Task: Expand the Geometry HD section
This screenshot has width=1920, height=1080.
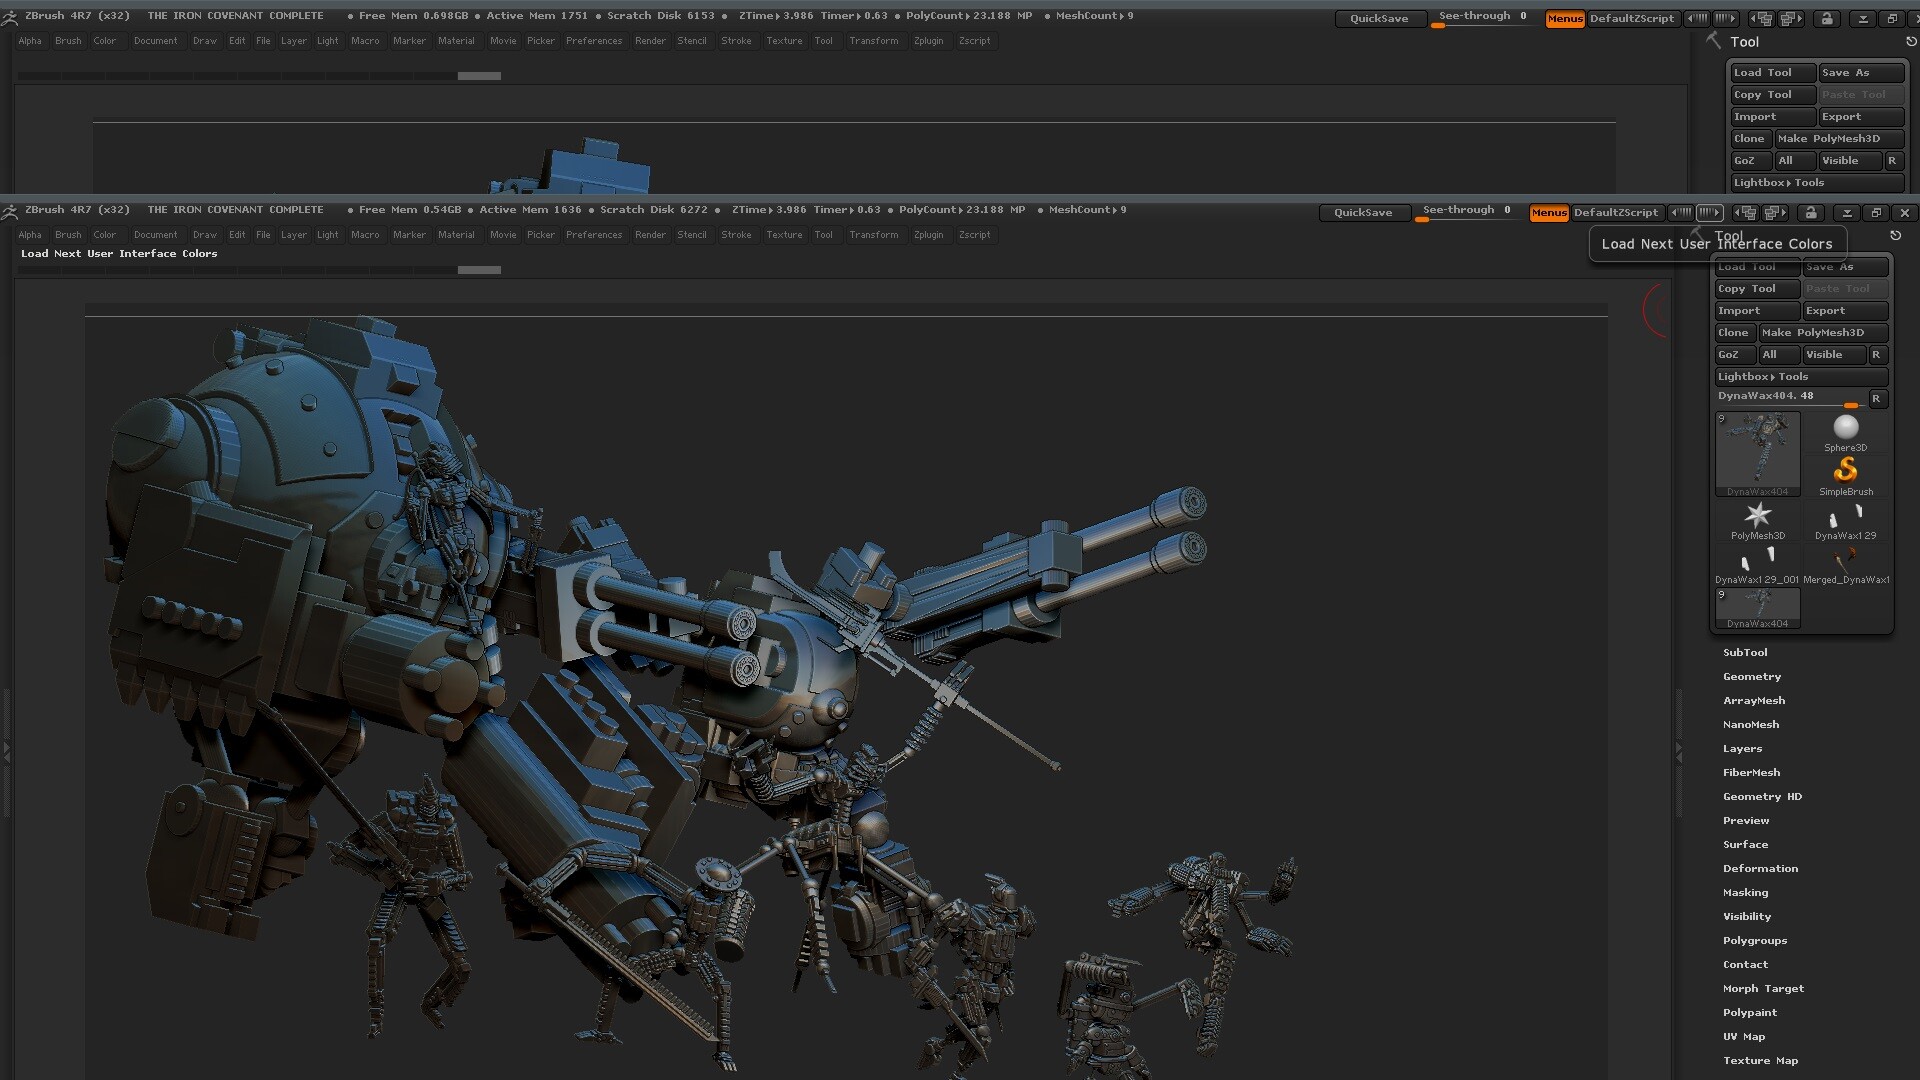Action: (x=1762, y=797)
